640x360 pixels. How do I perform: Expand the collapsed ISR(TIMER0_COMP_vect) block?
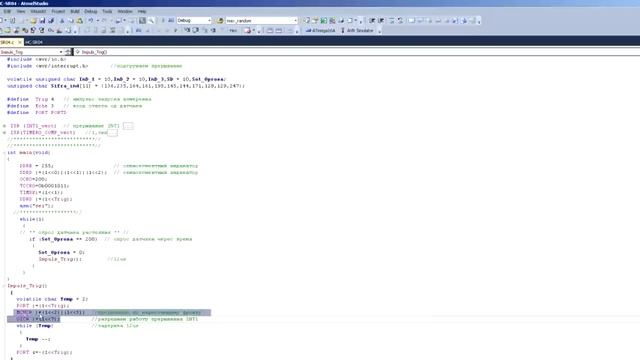pos(4,133)
